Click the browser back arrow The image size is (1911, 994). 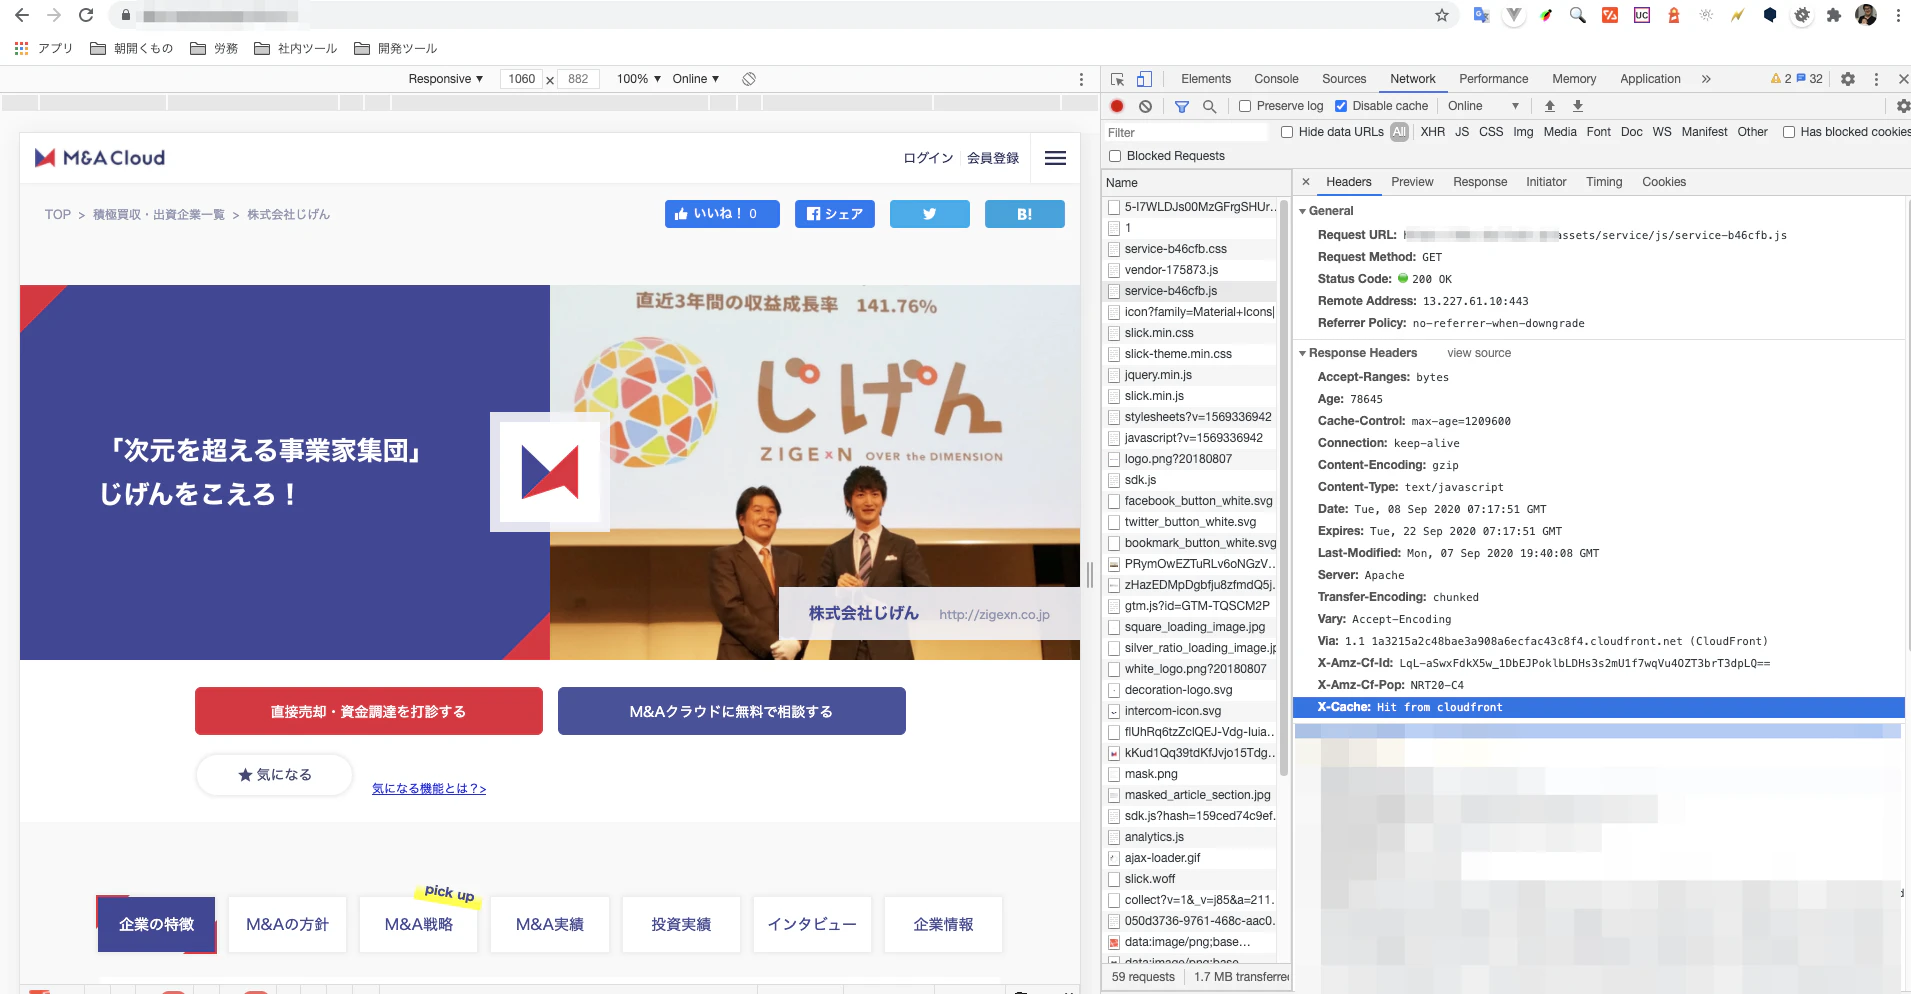(22, 15)
